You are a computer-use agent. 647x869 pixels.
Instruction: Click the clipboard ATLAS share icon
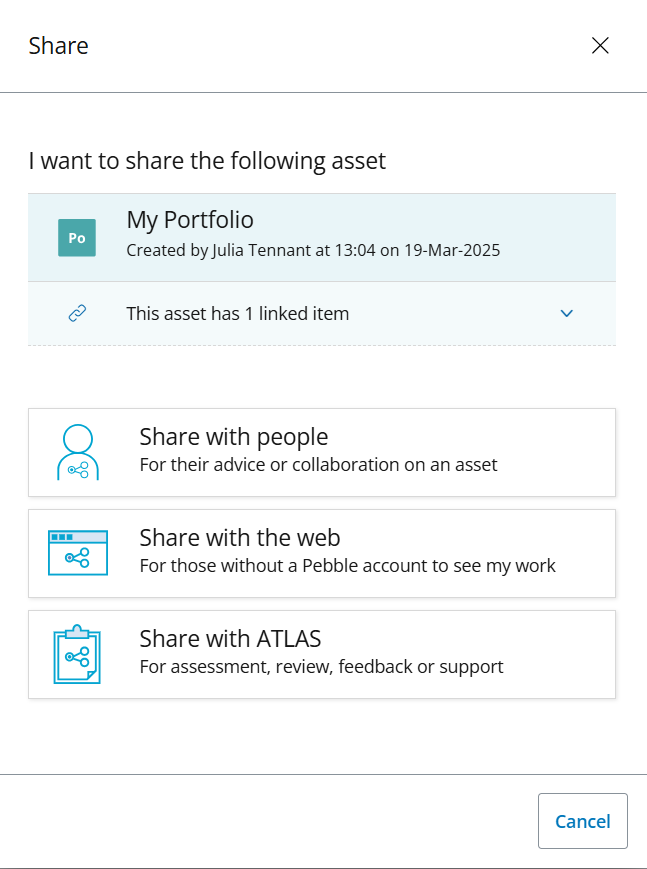coord(77,654)
